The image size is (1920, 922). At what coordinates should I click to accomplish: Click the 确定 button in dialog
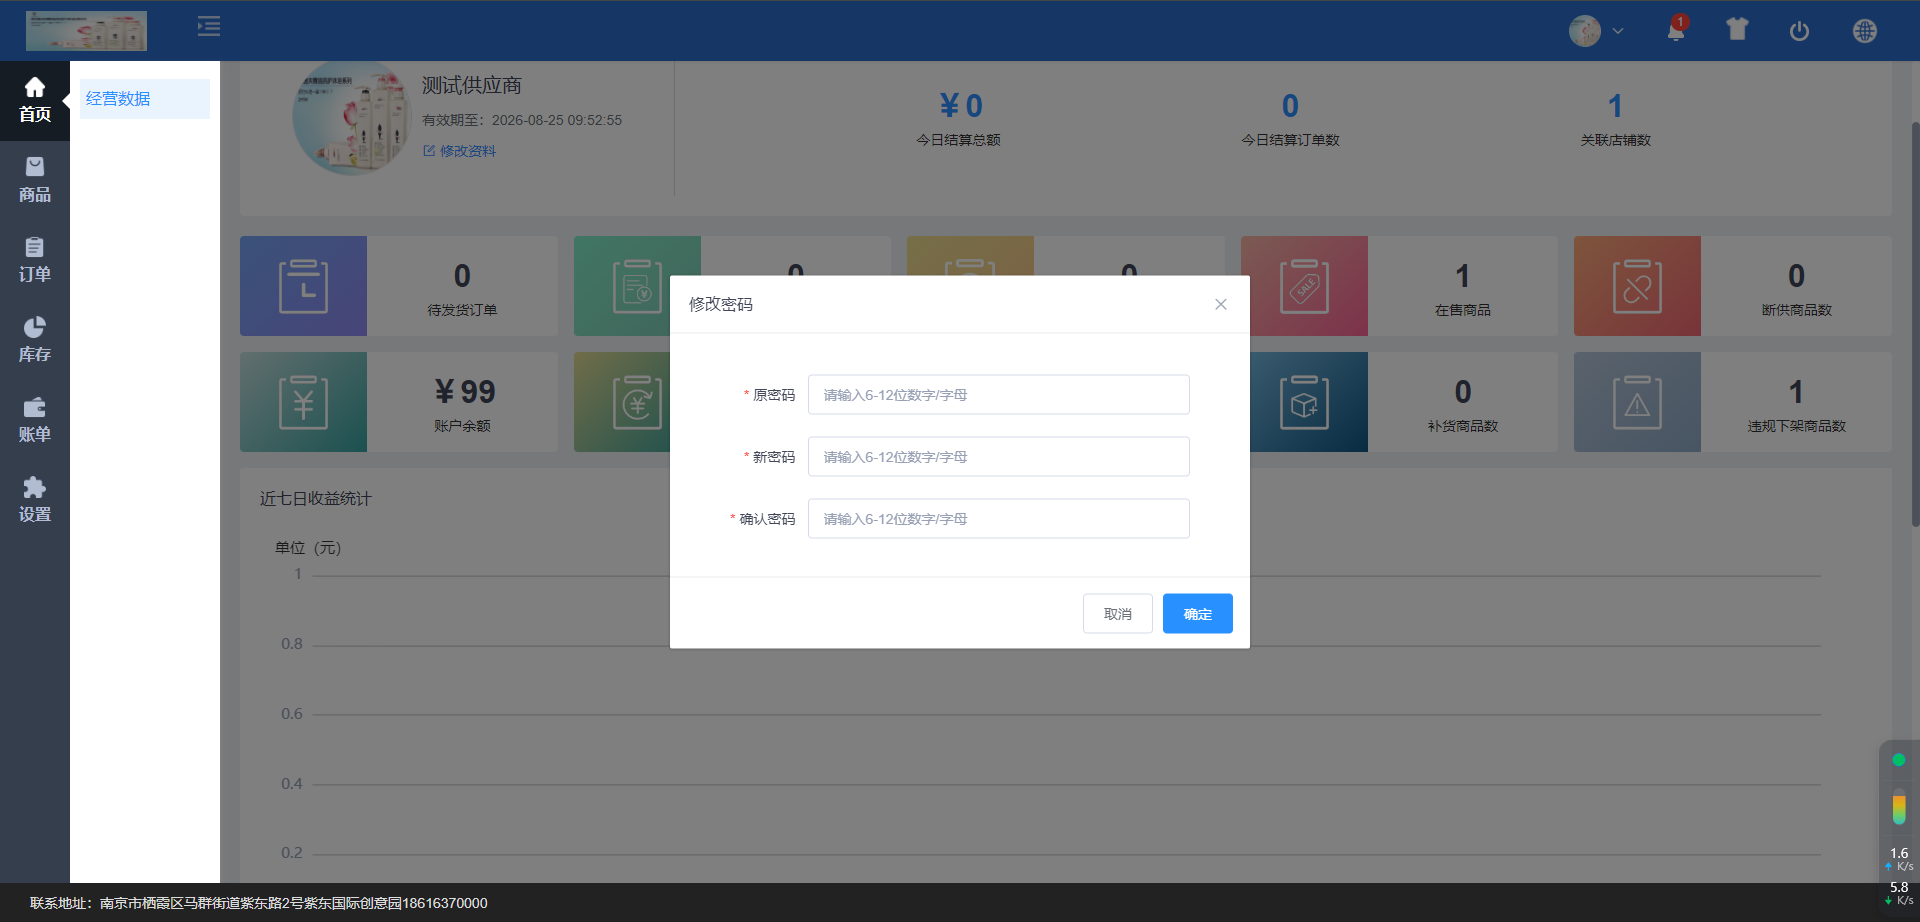click(1197, 614)
